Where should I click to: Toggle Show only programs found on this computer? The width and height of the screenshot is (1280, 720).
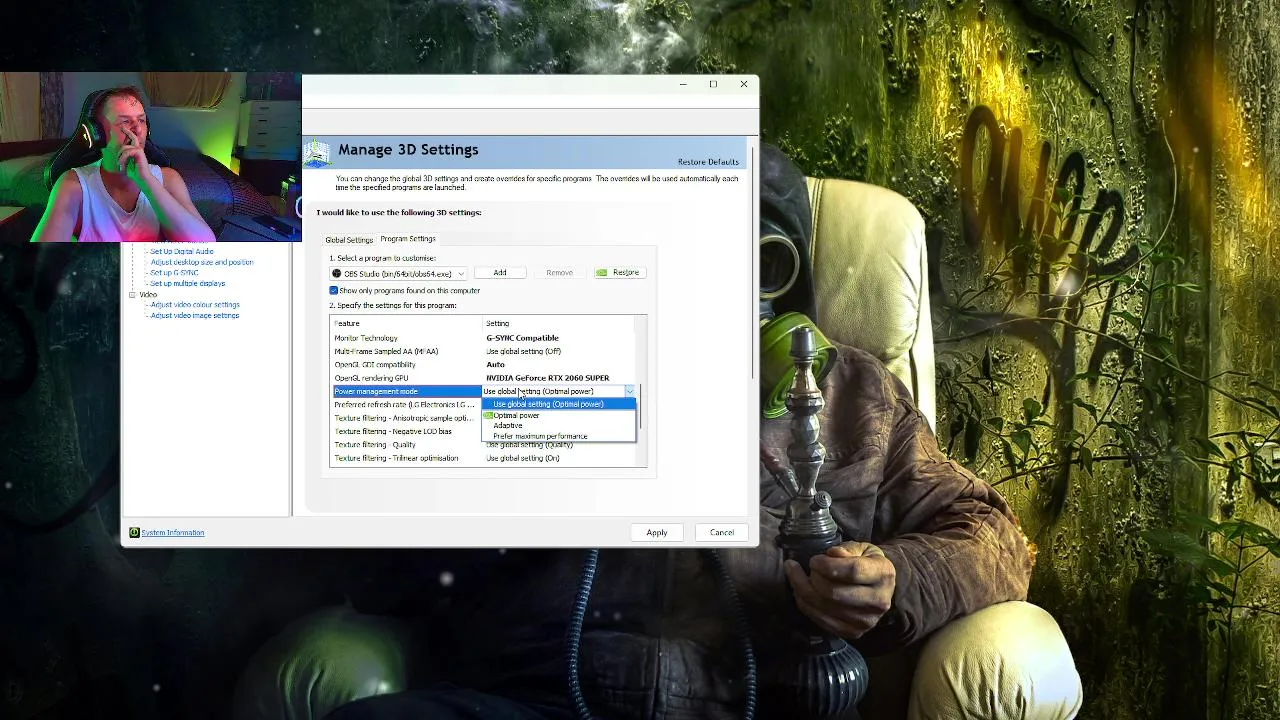pos(334,290)
